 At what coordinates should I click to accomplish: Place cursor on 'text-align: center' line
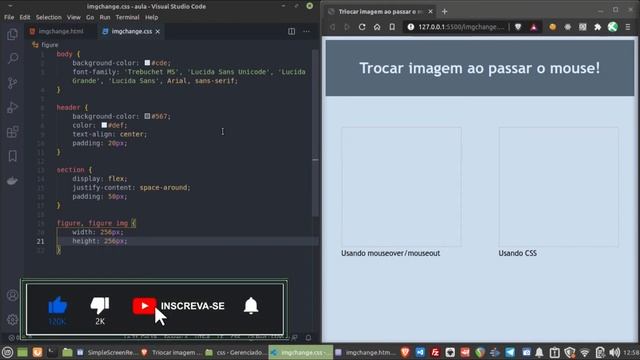[109, 134]
